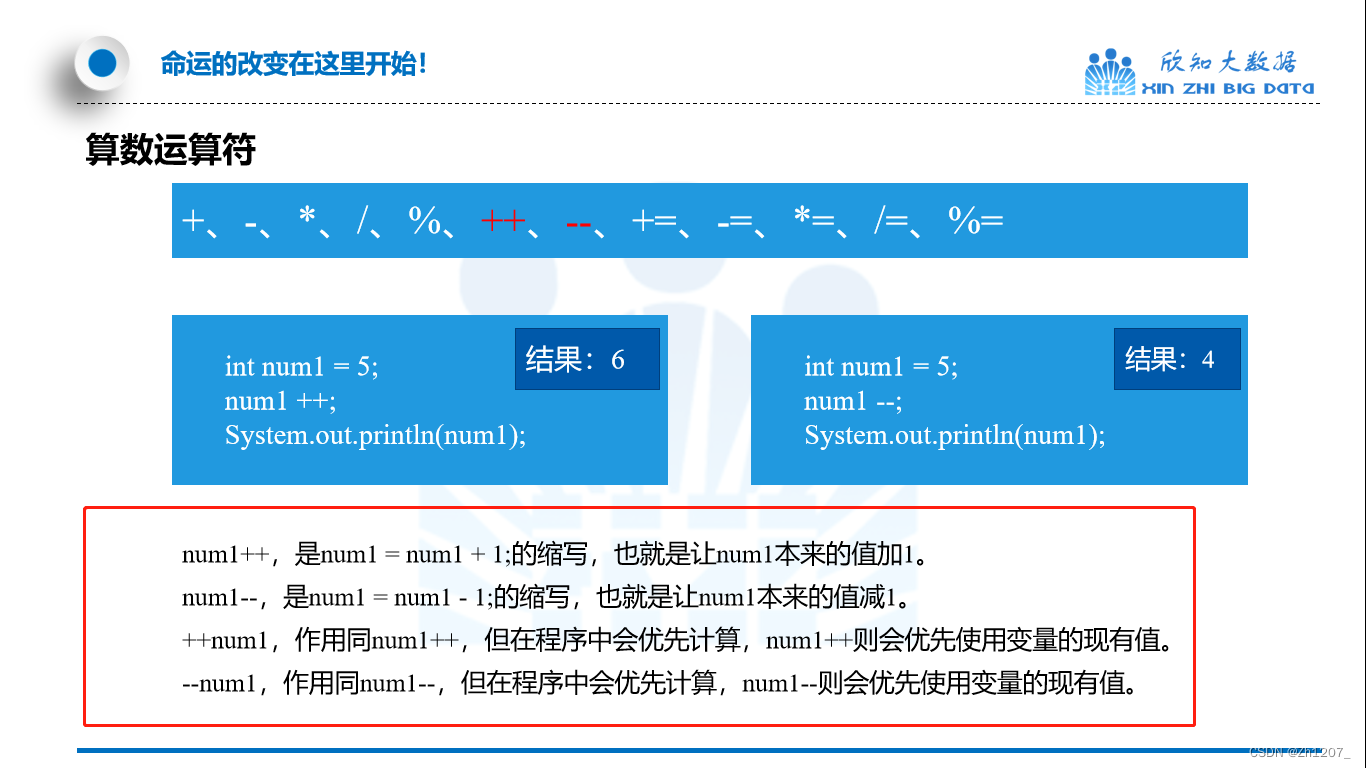Click the result box '结果:6'
This screenshot has height=768, width=1366.
click(587, 359)
